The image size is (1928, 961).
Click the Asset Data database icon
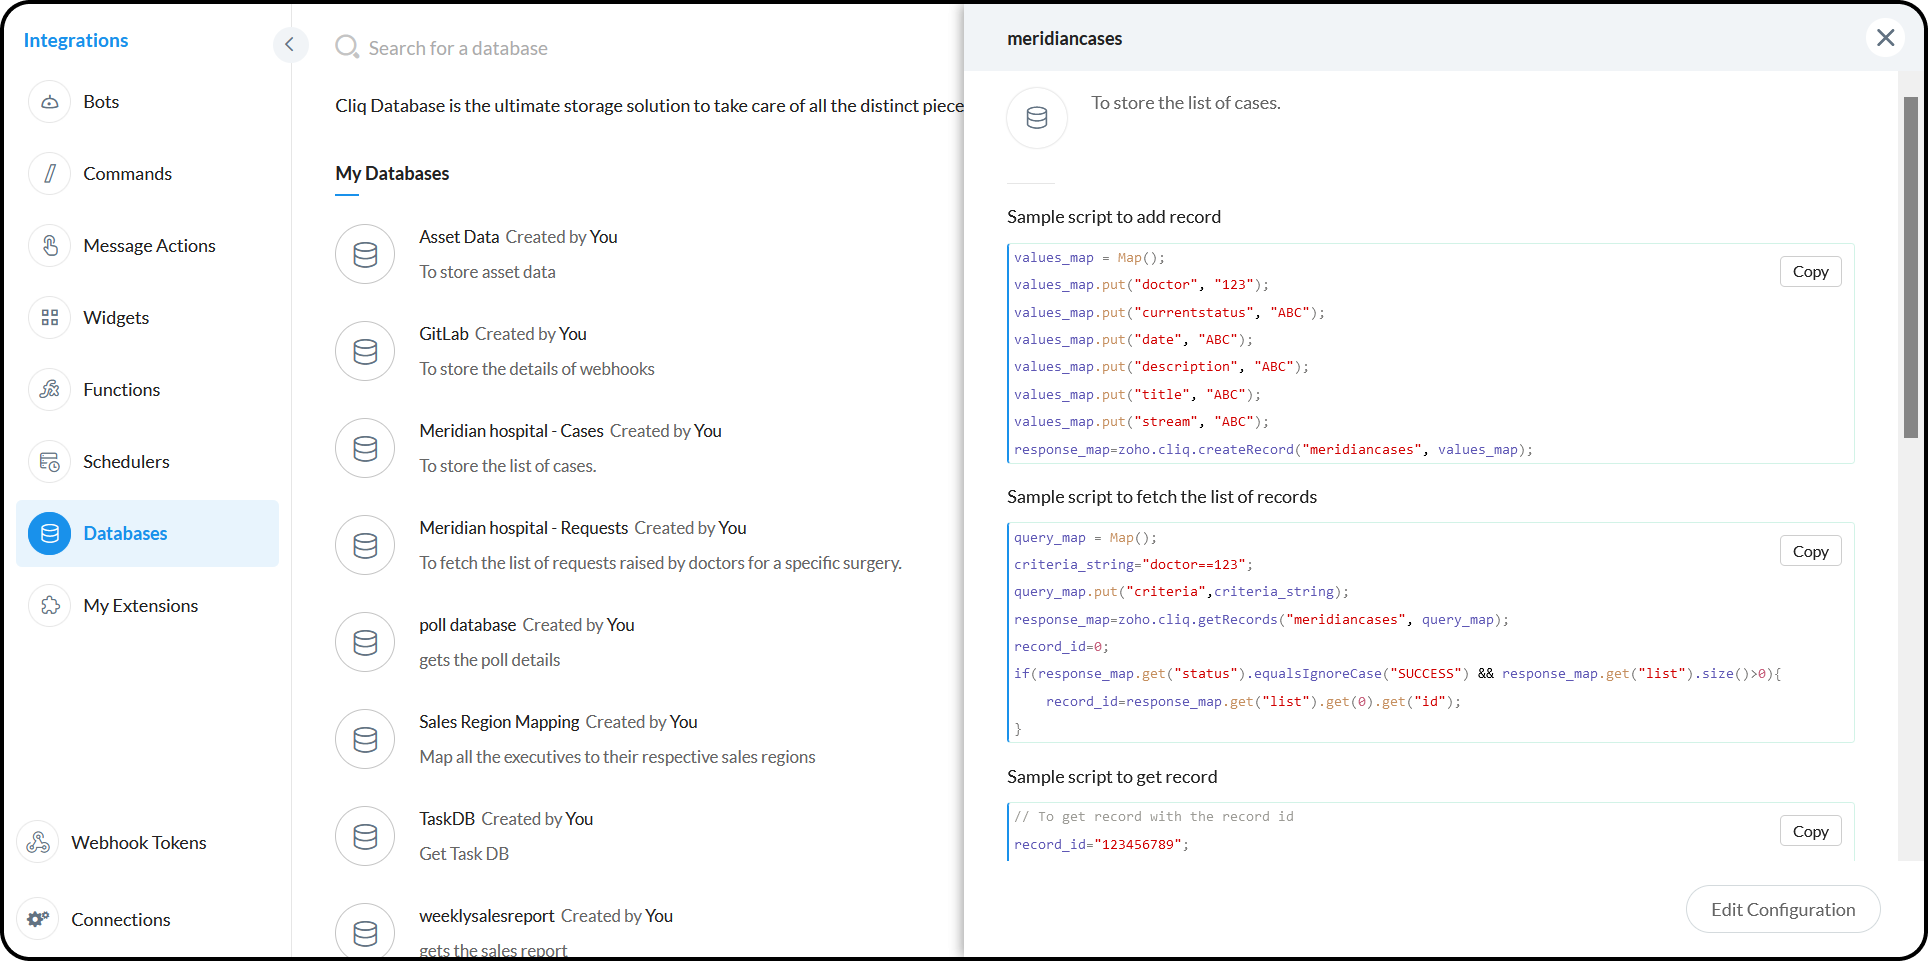[x=366, y=254]
